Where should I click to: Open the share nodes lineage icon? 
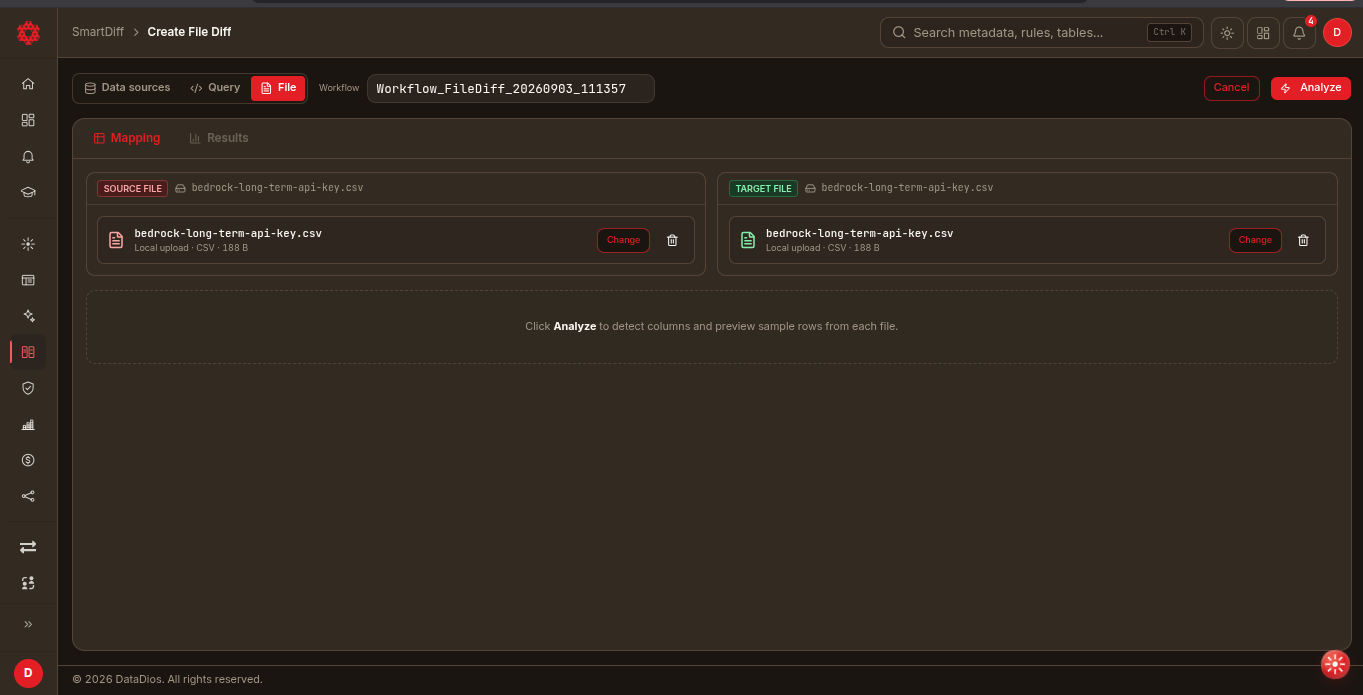[28, 496]
